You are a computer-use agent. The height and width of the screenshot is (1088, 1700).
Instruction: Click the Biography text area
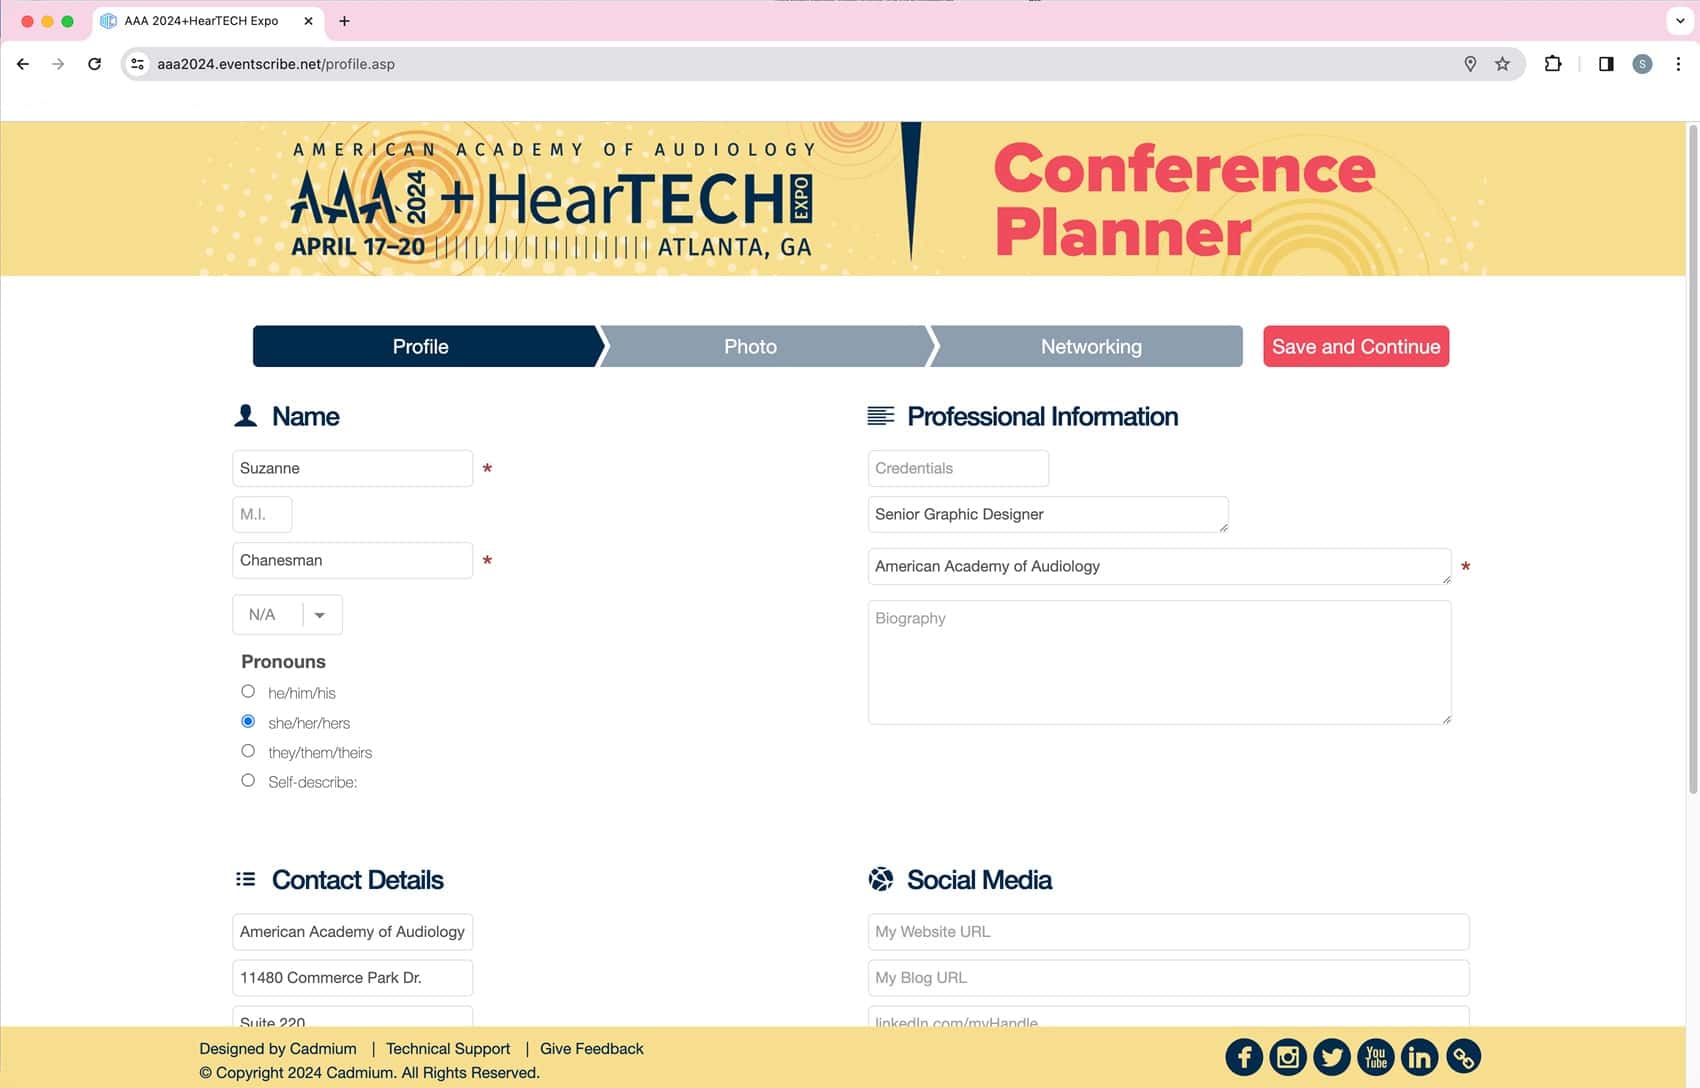pyautogui.click(x=1159, y=662)
